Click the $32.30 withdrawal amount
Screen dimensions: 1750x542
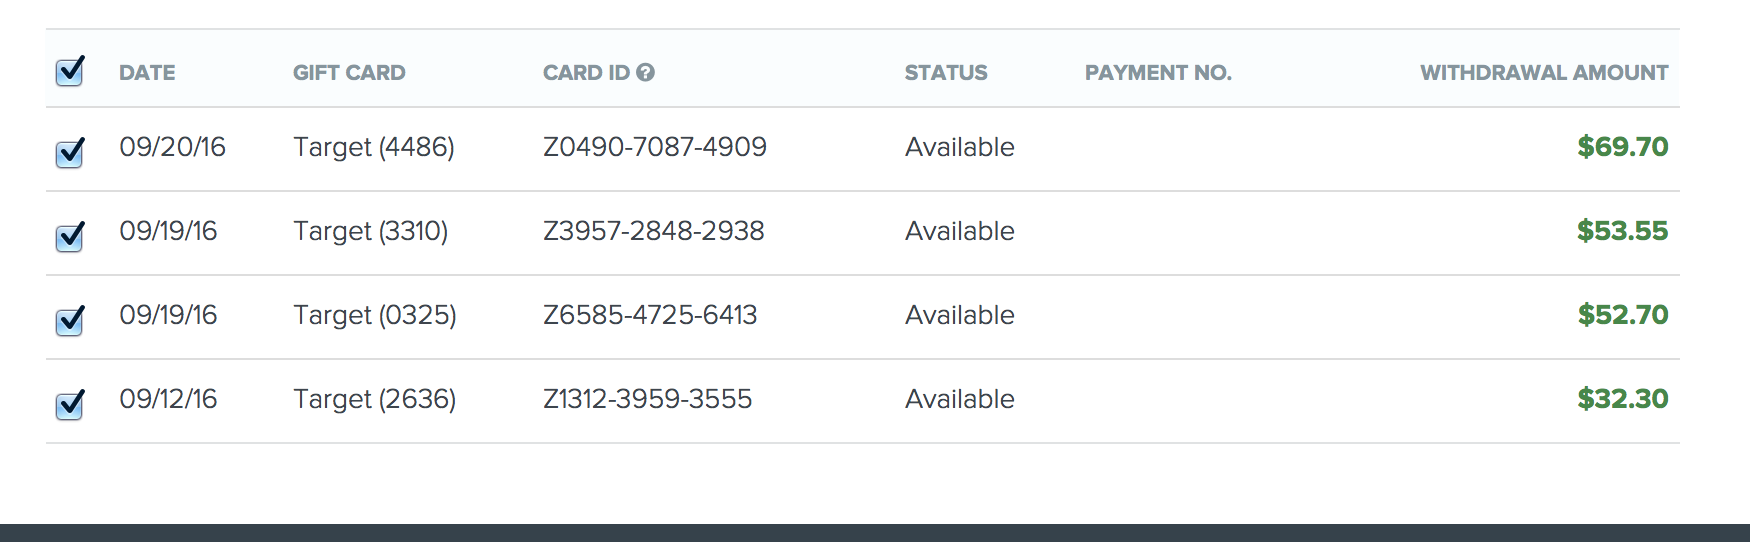(1623, 399)
